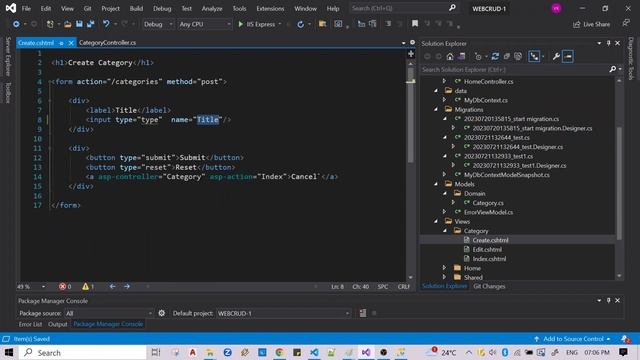Close the Create.cshtml tab
640x360 pixels.
point(71,43)
